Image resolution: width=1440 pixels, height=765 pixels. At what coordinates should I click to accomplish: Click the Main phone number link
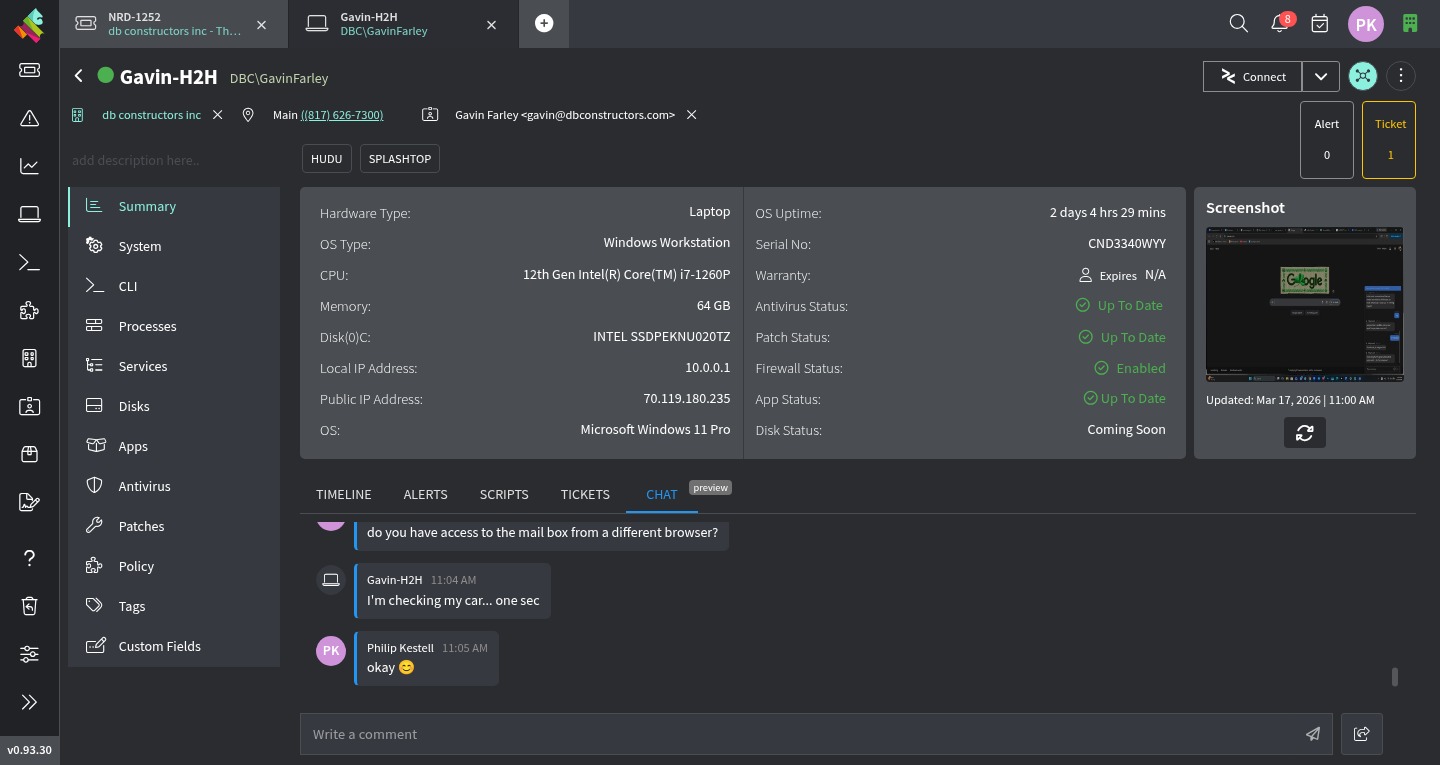tap(341, 115)
